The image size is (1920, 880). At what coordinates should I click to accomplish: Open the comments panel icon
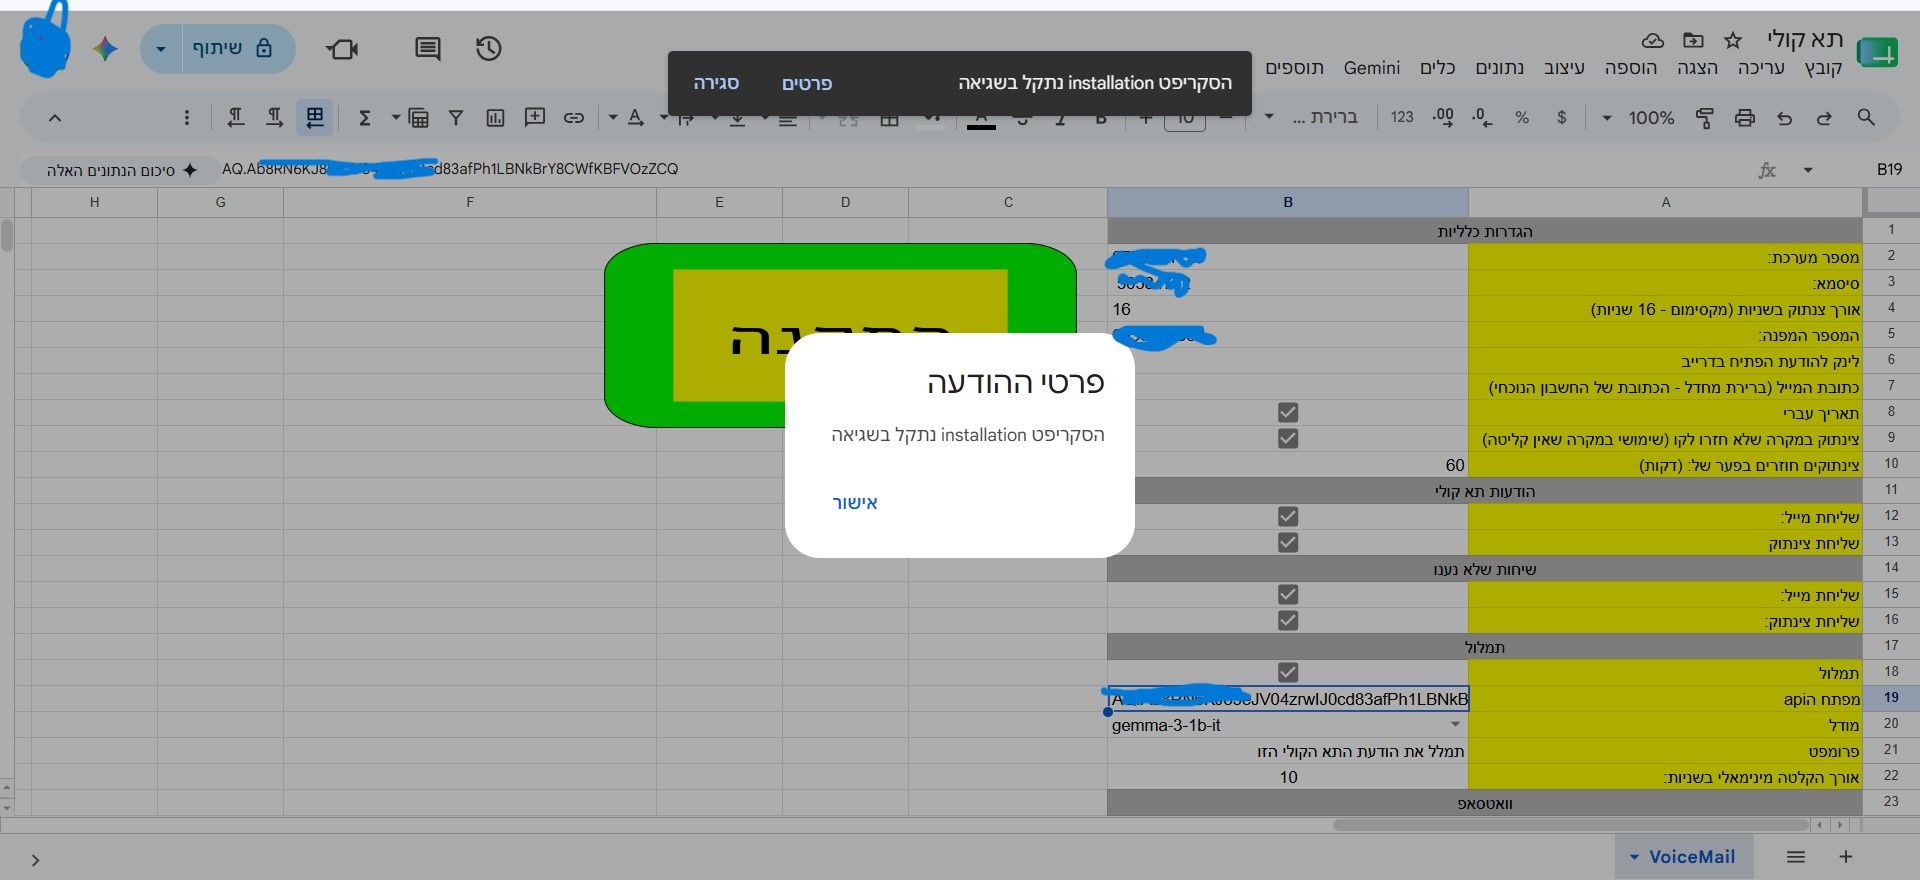[428, 48]
